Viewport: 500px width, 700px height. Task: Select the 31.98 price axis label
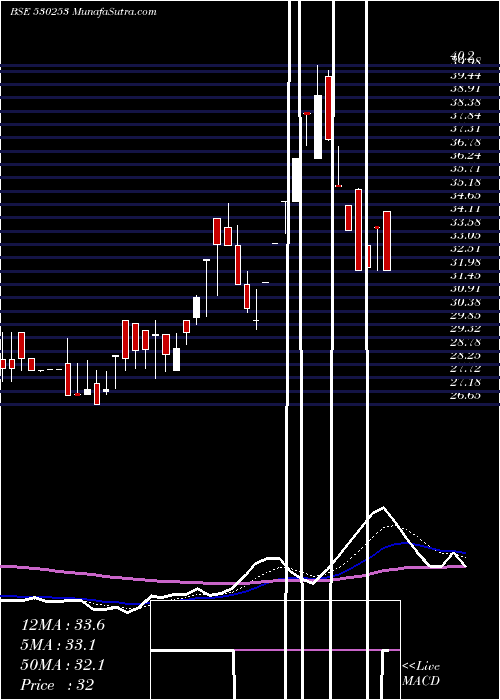click(465, 262)
